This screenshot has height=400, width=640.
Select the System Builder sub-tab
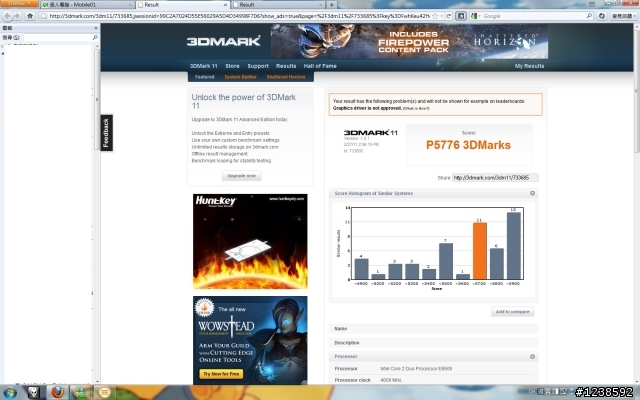click(x=240, y=77)
